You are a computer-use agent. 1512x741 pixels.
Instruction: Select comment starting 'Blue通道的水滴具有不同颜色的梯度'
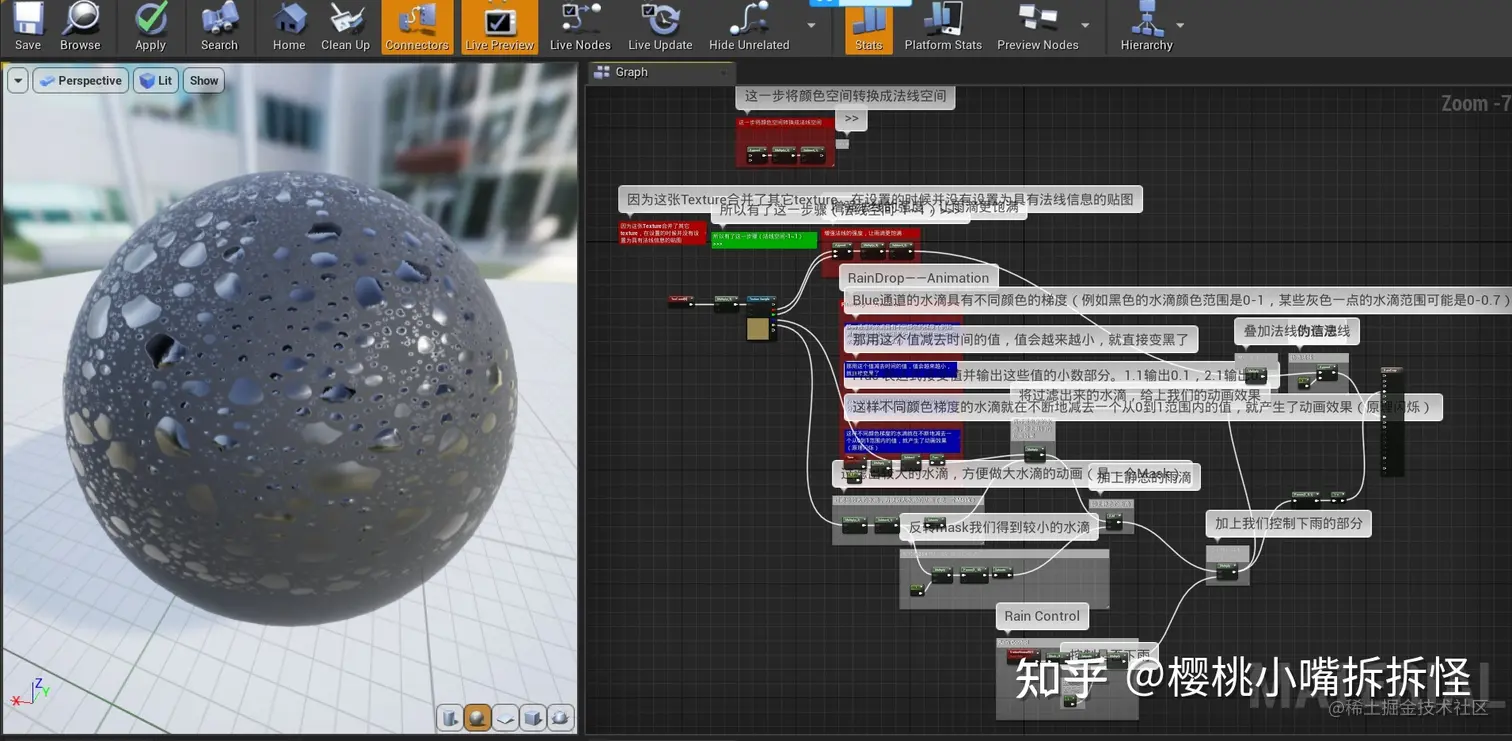pyautogui.click(x=1176, y=299)
